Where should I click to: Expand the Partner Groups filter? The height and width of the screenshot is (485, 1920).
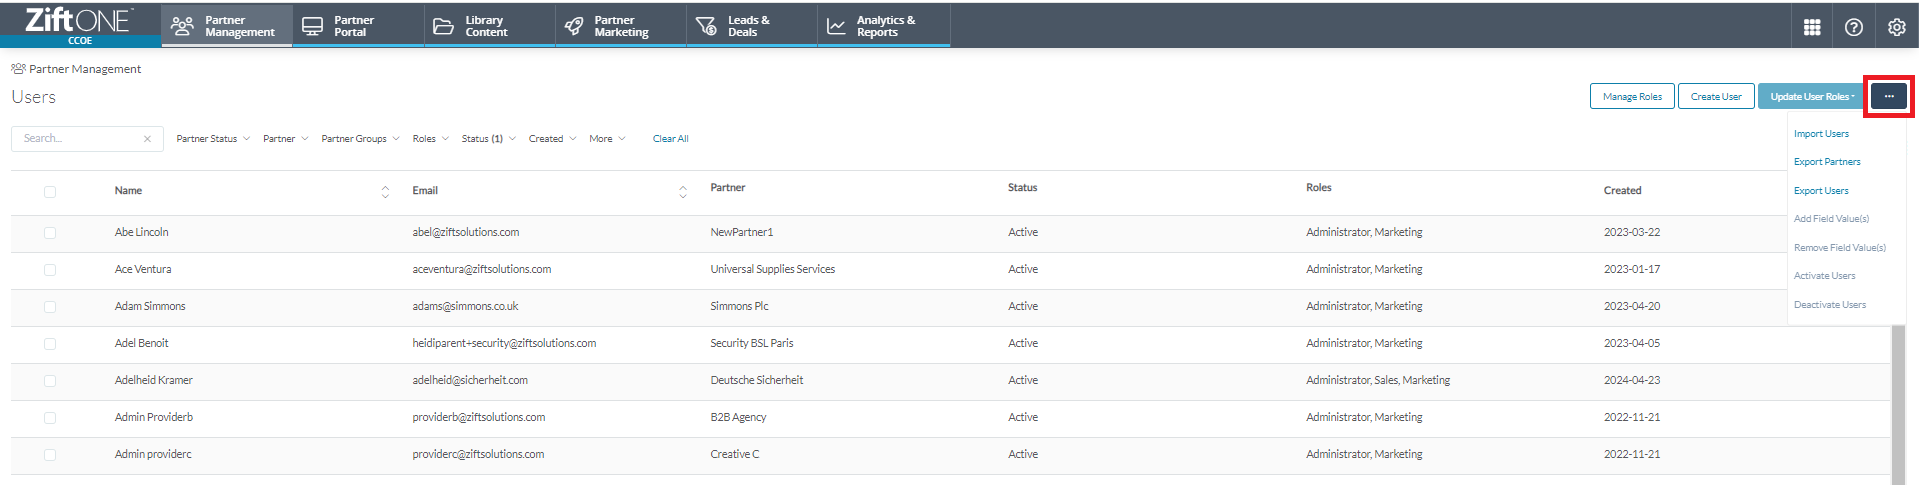pos(360,139)
